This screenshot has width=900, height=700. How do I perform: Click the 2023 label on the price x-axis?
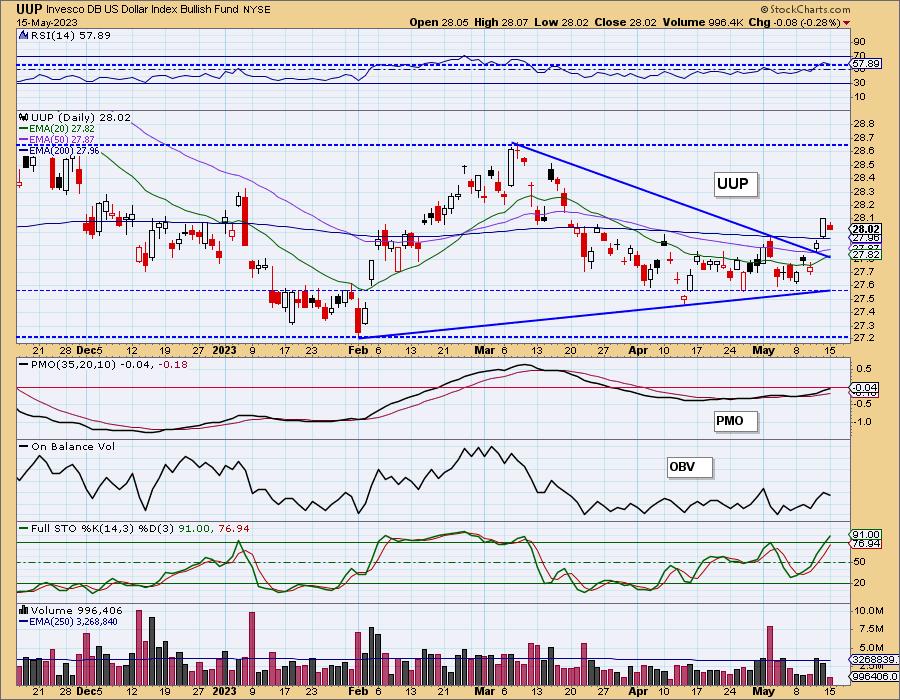click(224, 350)
